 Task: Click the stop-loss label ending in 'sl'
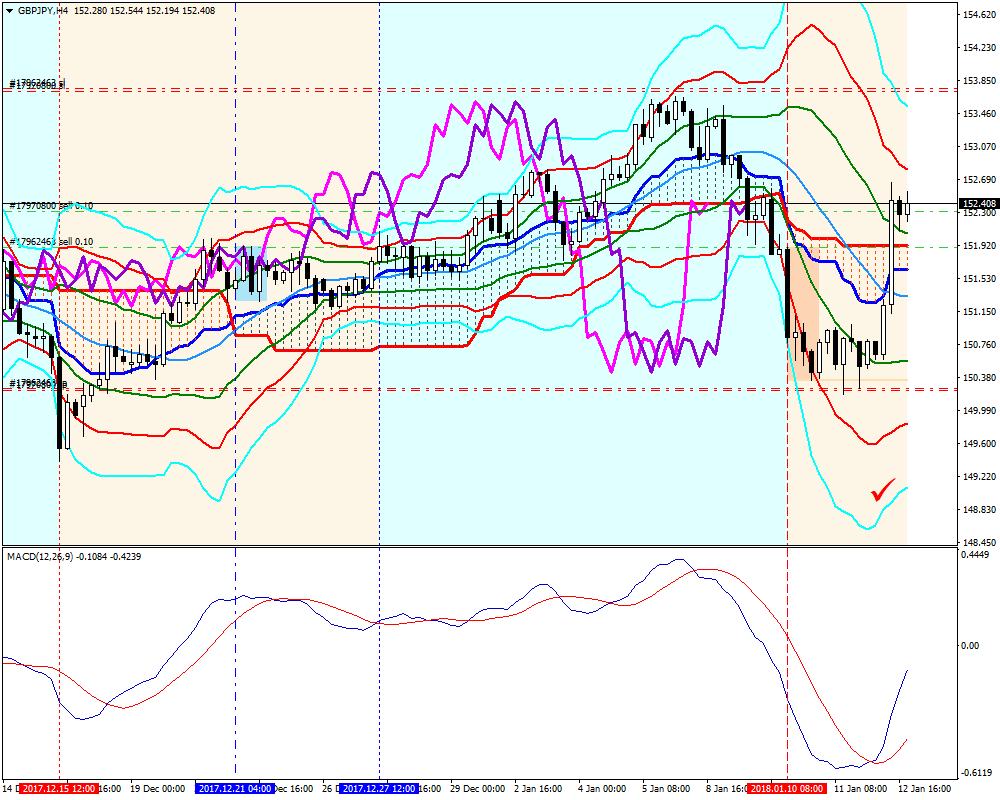click(x=38, y=84)
